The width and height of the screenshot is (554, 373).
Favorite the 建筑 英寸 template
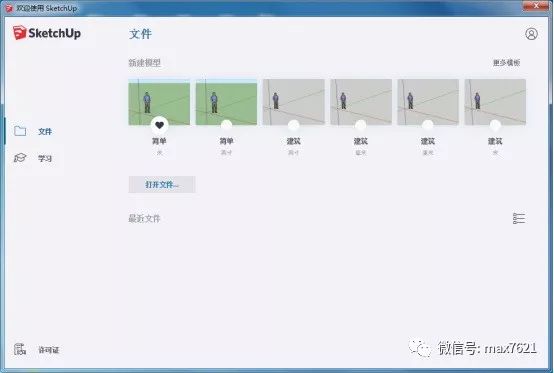(293, 125)
